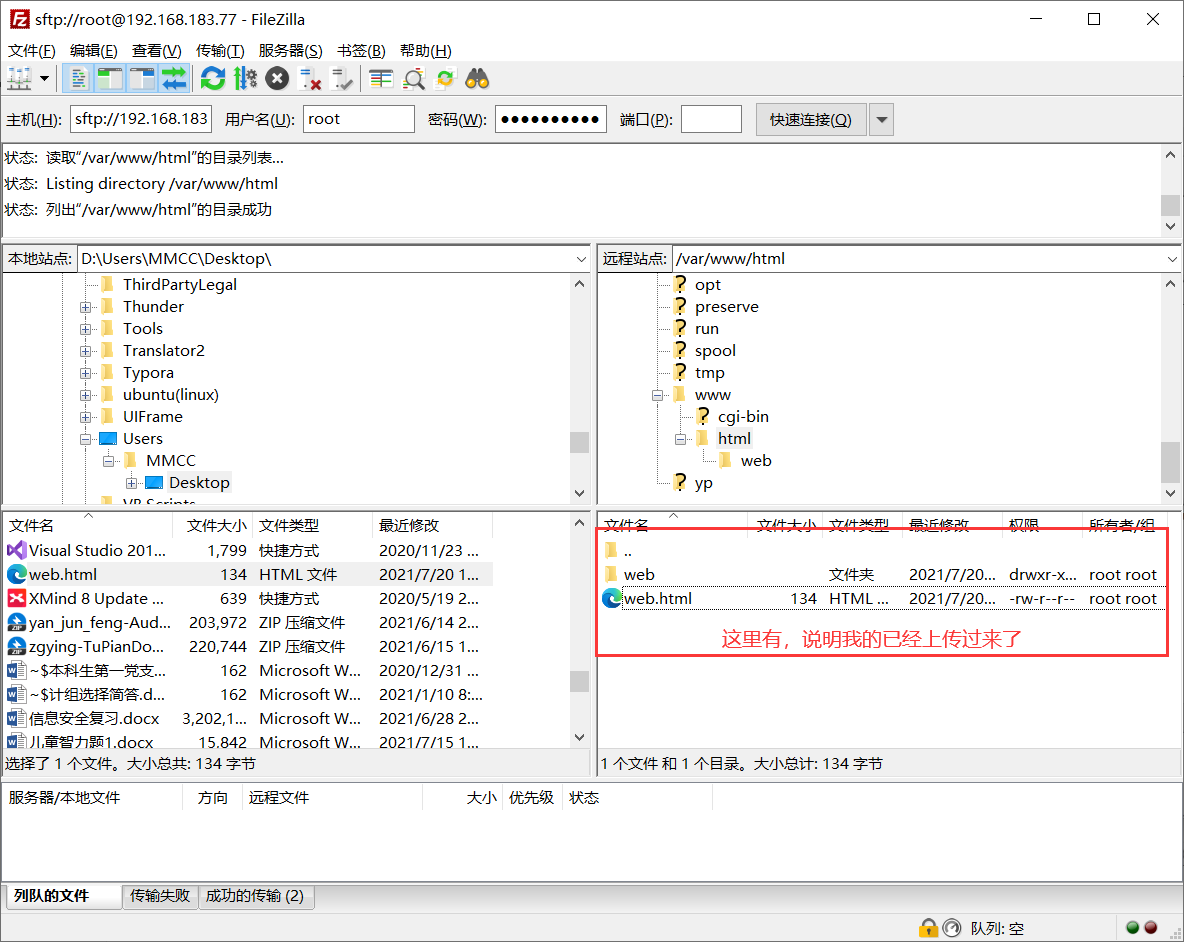Viewport: 1184px width, 942px height.
Task: Toggle the message log display
Action: coord(78,78)
